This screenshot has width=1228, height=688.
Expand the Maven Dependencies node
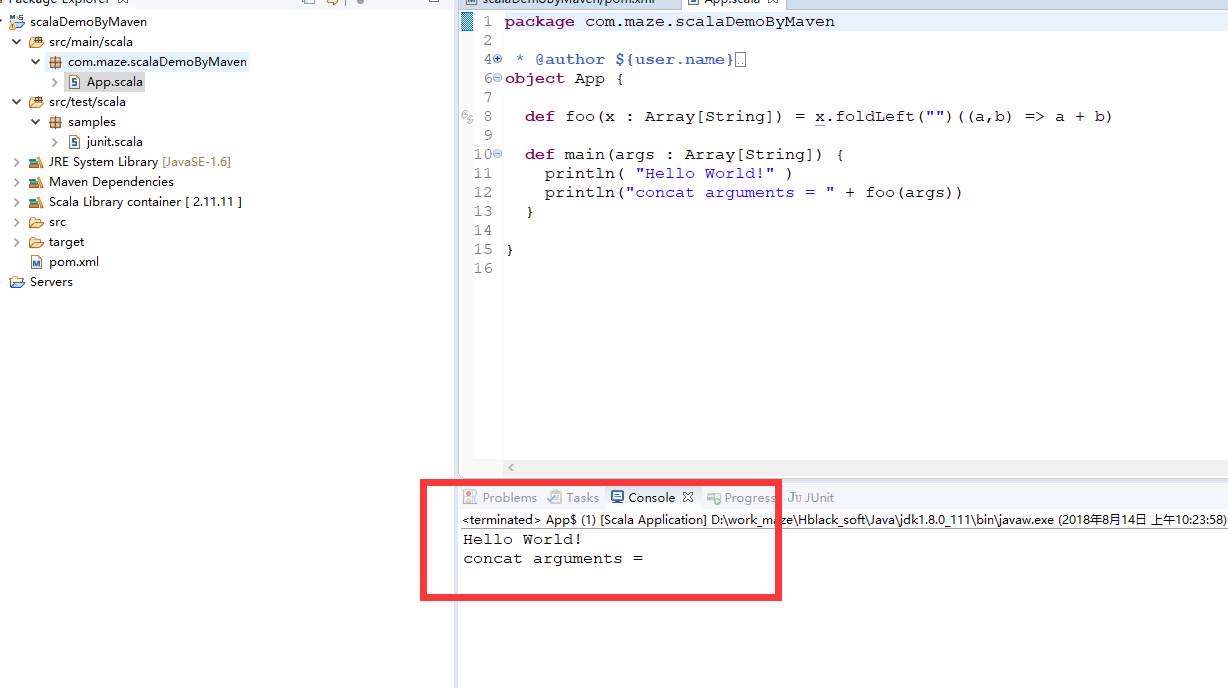click(x=17, y=182)
